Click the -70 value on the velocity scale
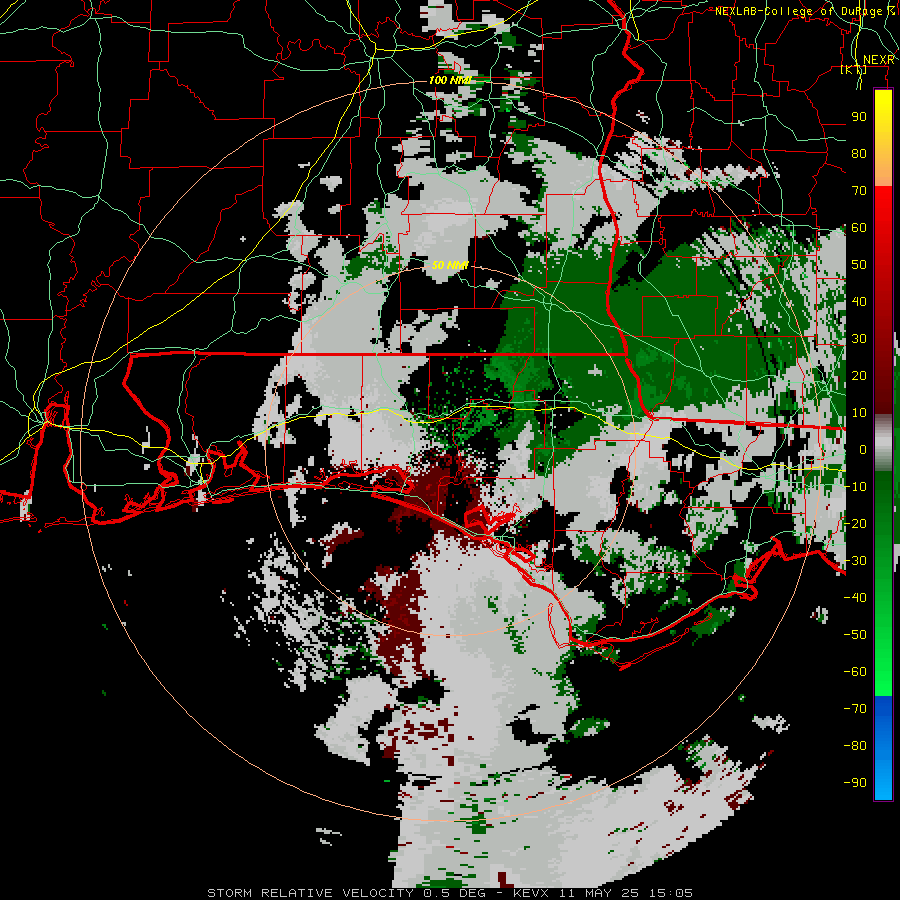 point(855,709)
